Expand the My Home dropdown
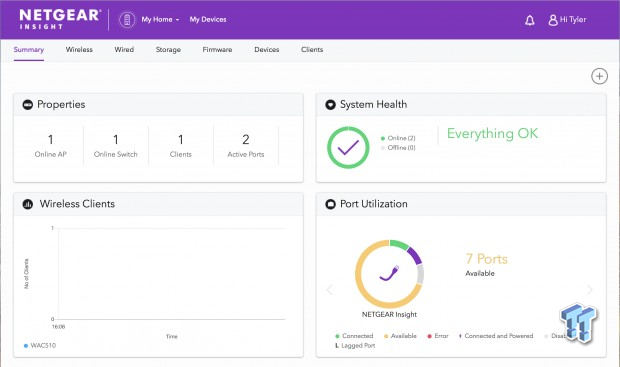 pos(160,19)
